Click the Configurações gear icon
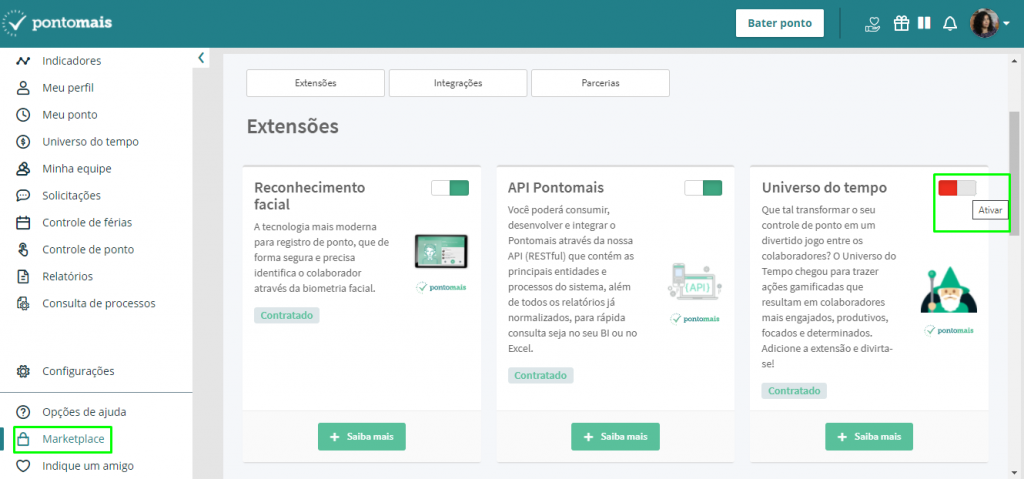1024x479 pixels. tap(24, 371)
